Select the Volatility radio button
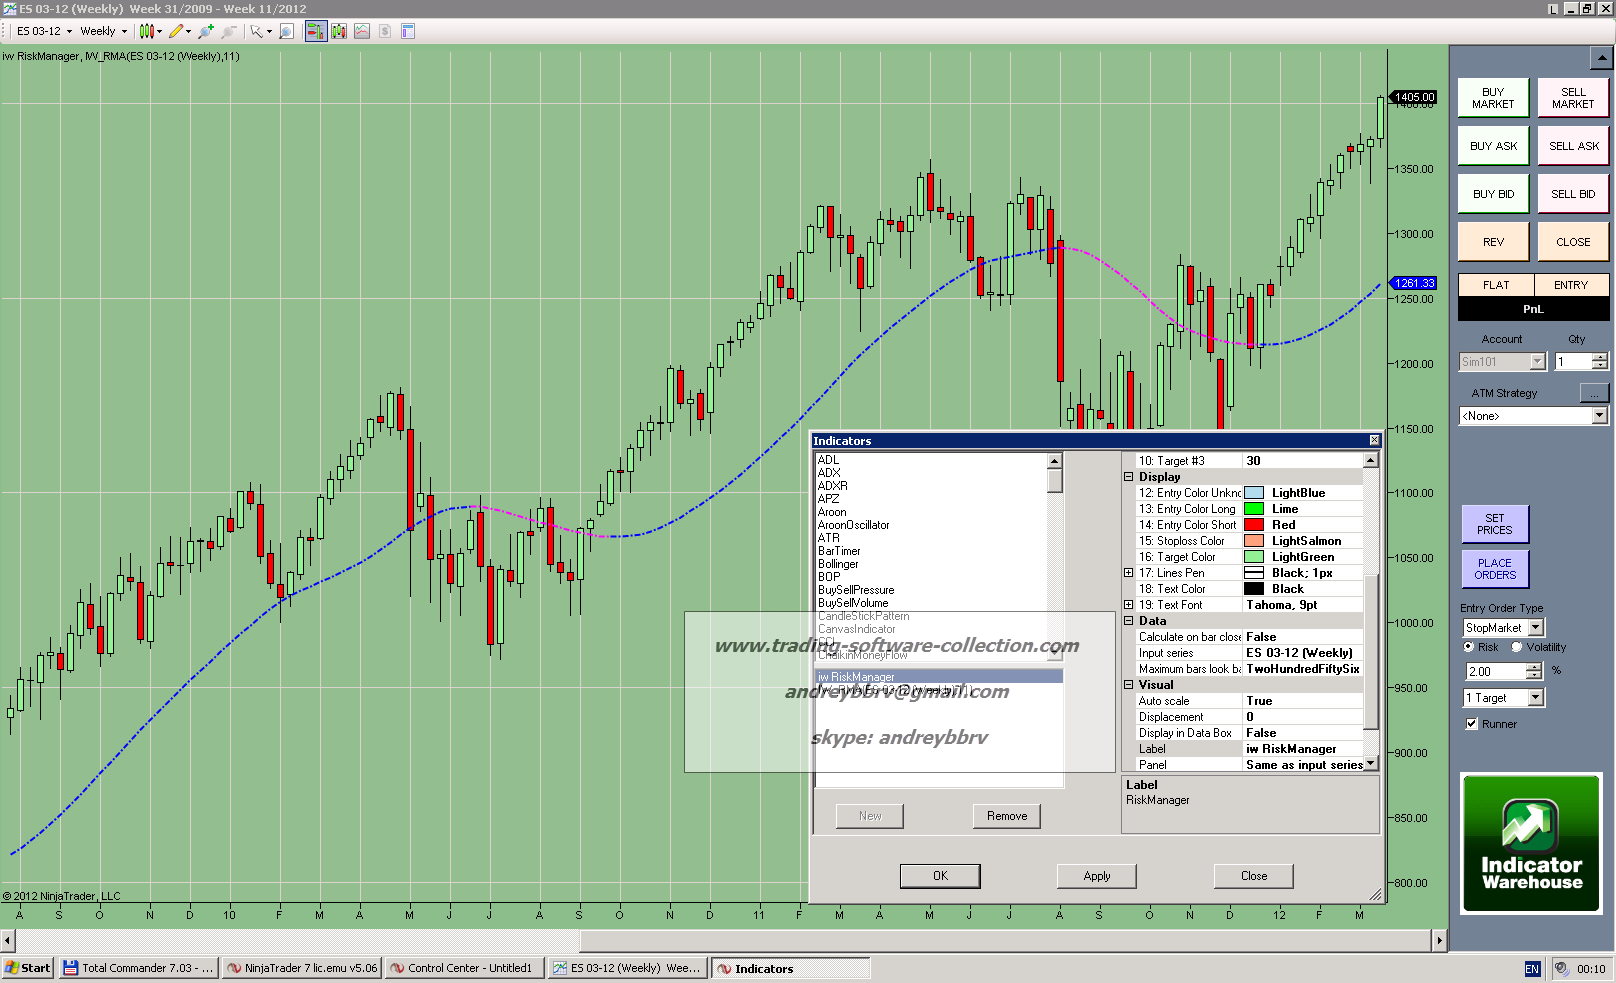 [1517, 647]
